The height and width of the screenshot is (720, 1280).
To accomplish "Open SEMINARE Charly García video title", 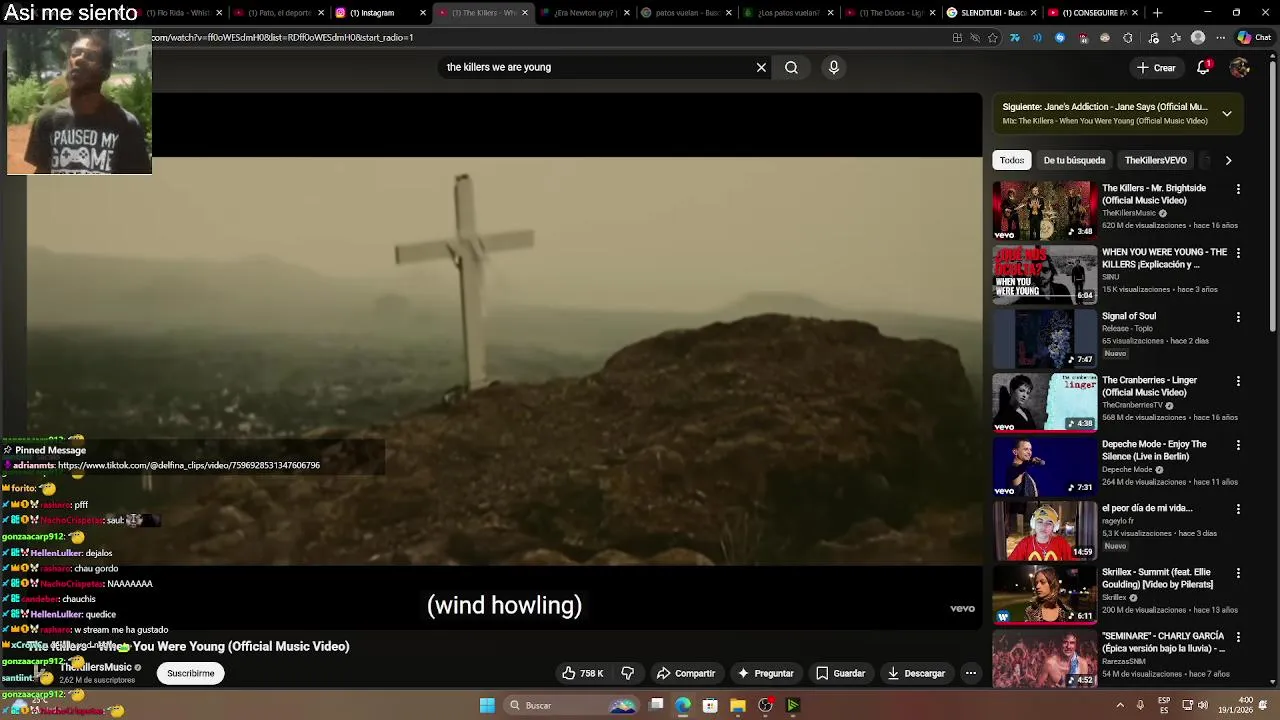I will (x=1163, y=642).
